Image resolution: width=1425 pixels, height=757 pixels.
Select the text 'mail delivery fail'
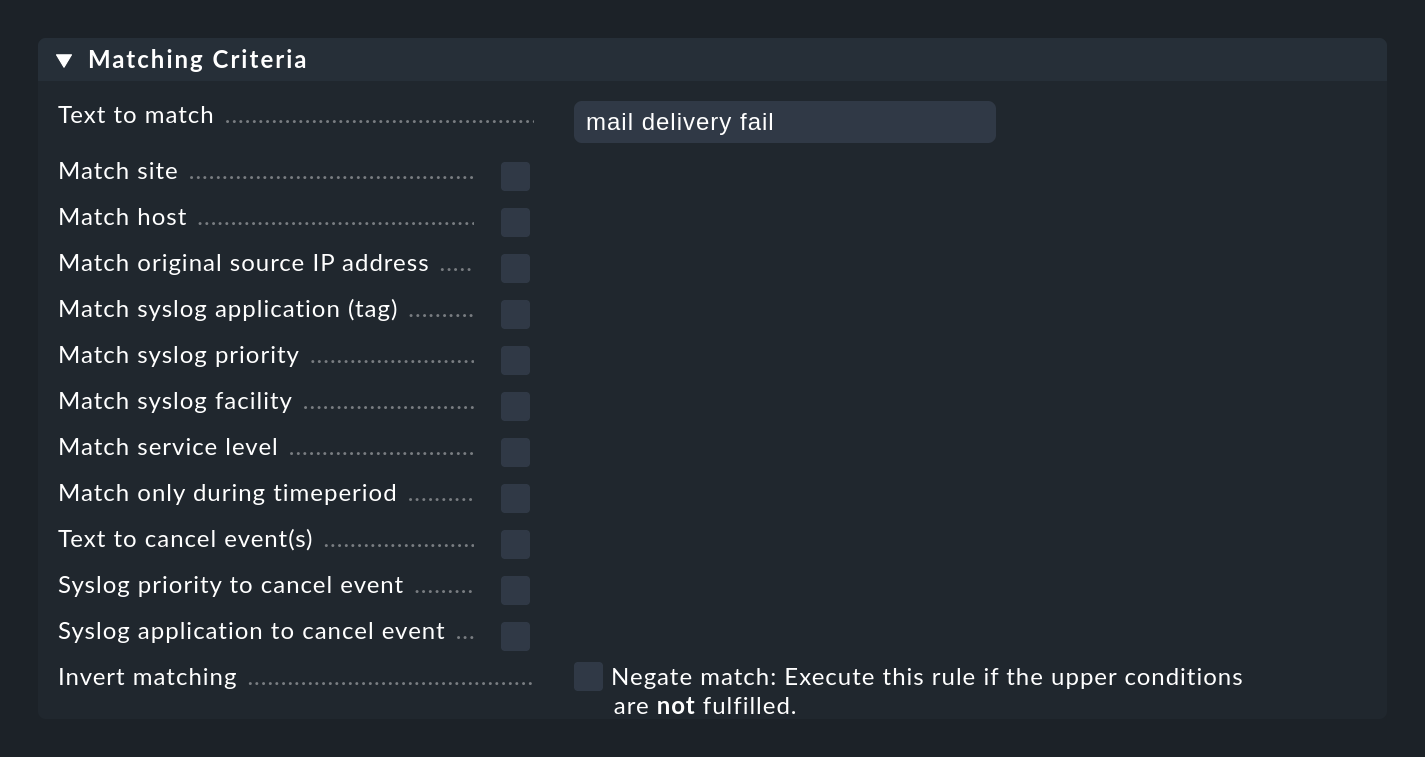pos(680,121)
